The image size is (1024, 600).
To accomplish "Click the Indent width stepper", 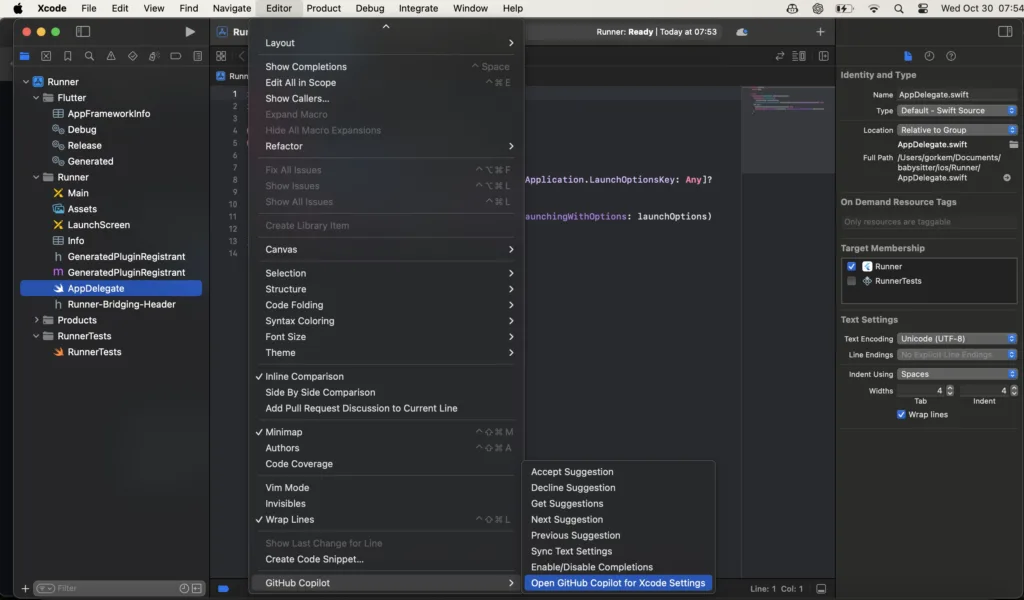I will pos(1014,390).
